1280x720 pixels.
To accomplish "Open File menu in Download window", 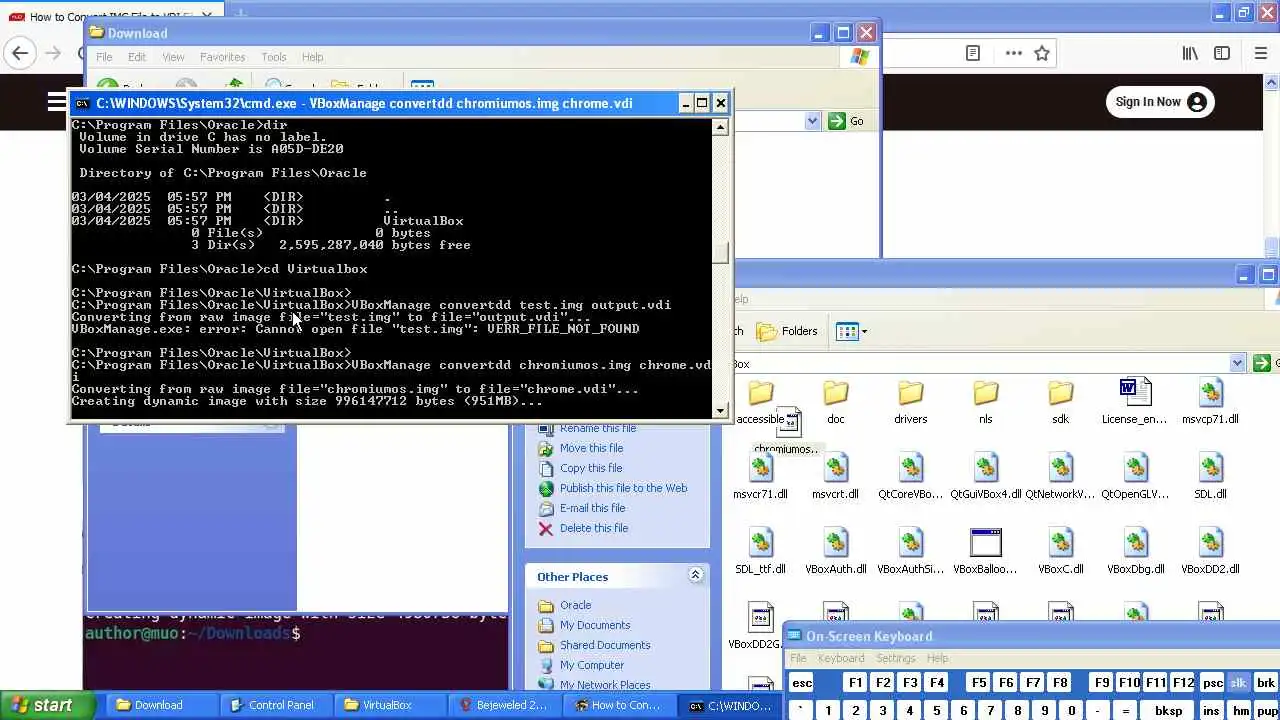I will (x=104, y=57).
